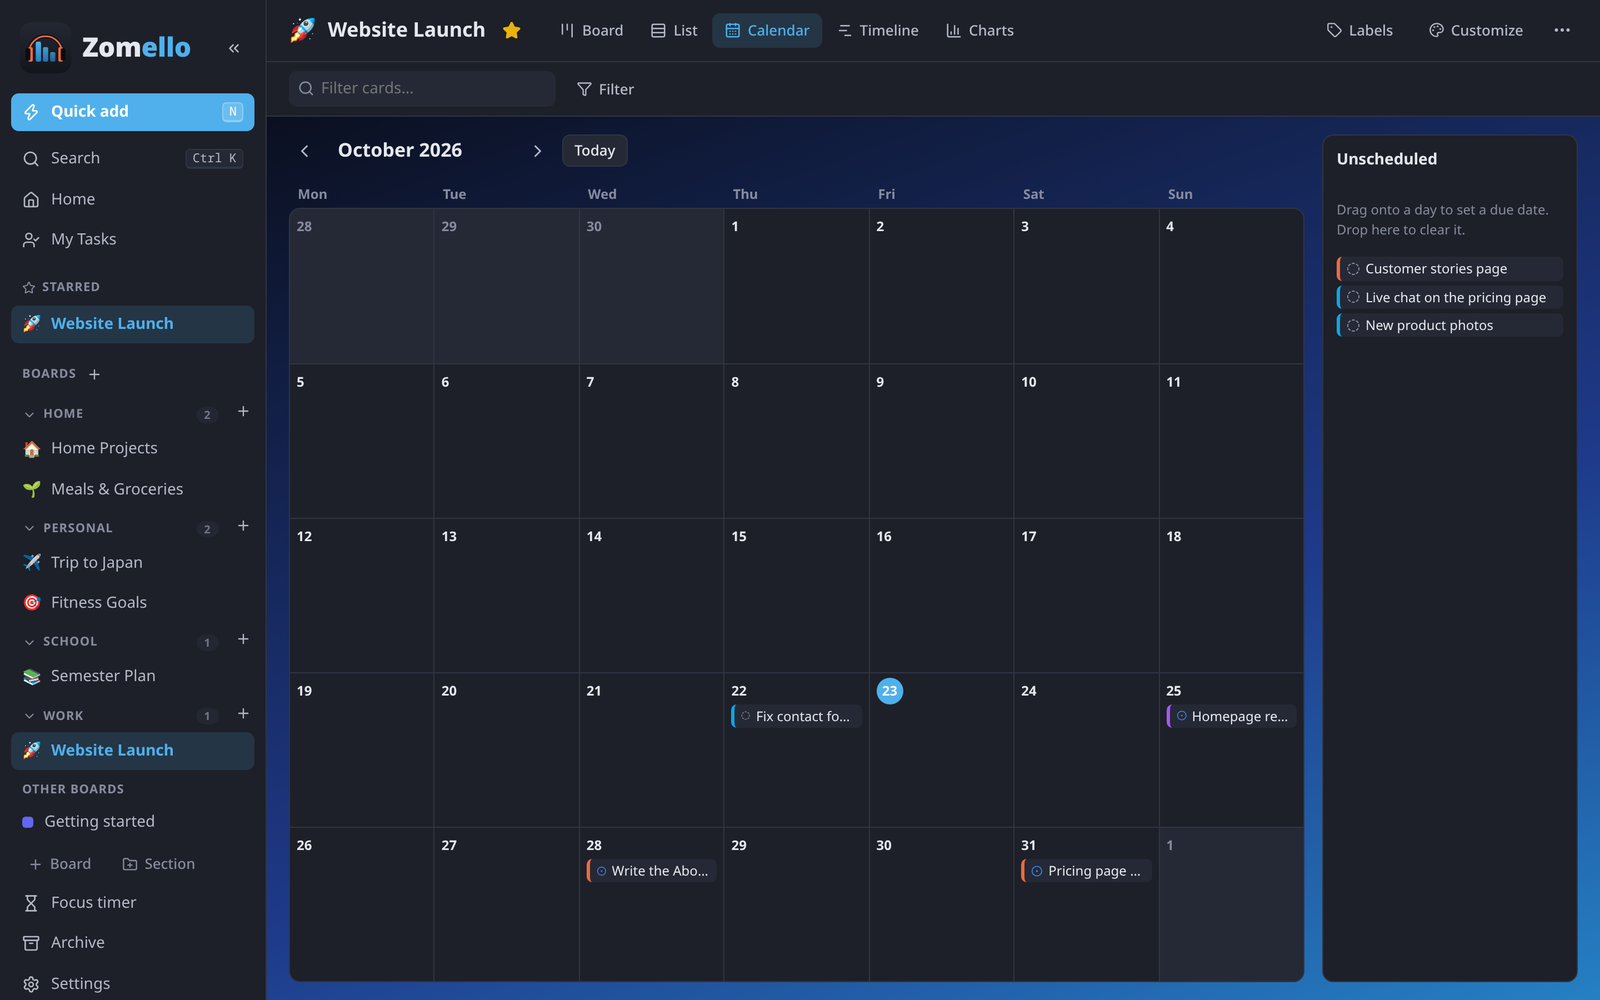The image size is (1600, 1000).
Task: Mark 'New product photos' complete circle
Action: (1353, 325)
